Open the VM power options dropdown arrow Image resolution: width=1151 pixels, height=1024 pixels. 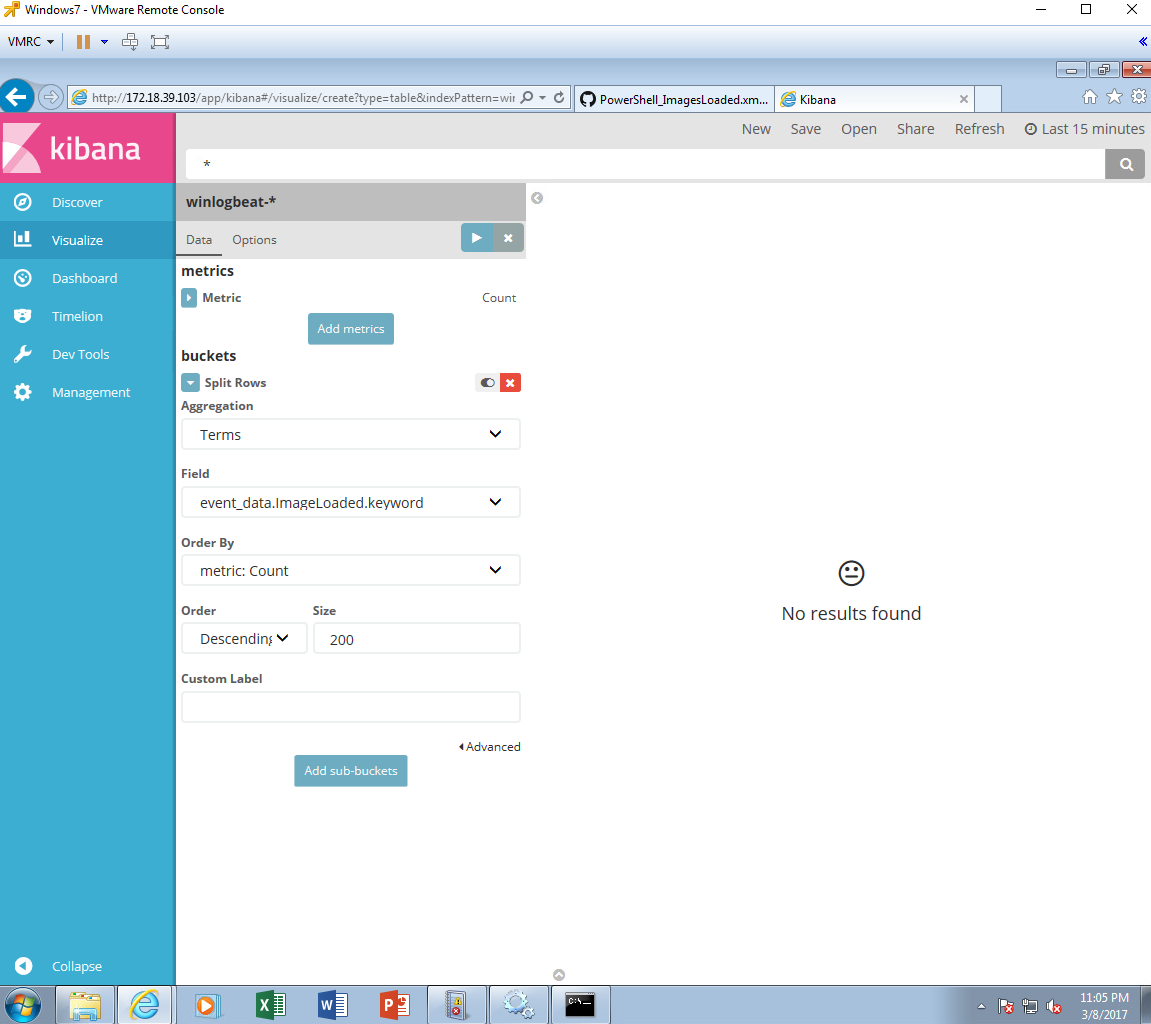tap(104, 42)
